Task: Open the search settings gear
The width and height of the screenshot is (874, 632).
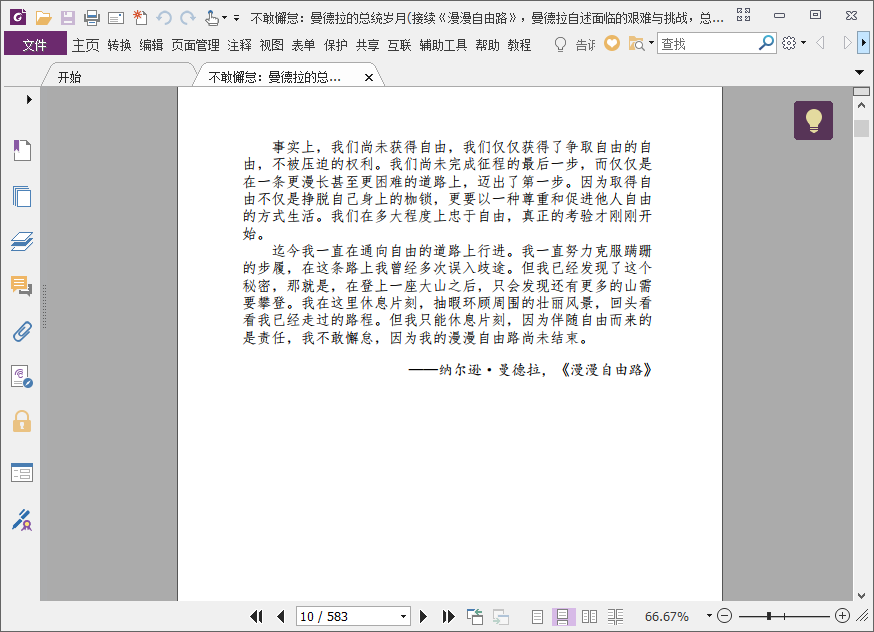Action: pyautogui.click(x=789, y=43)
